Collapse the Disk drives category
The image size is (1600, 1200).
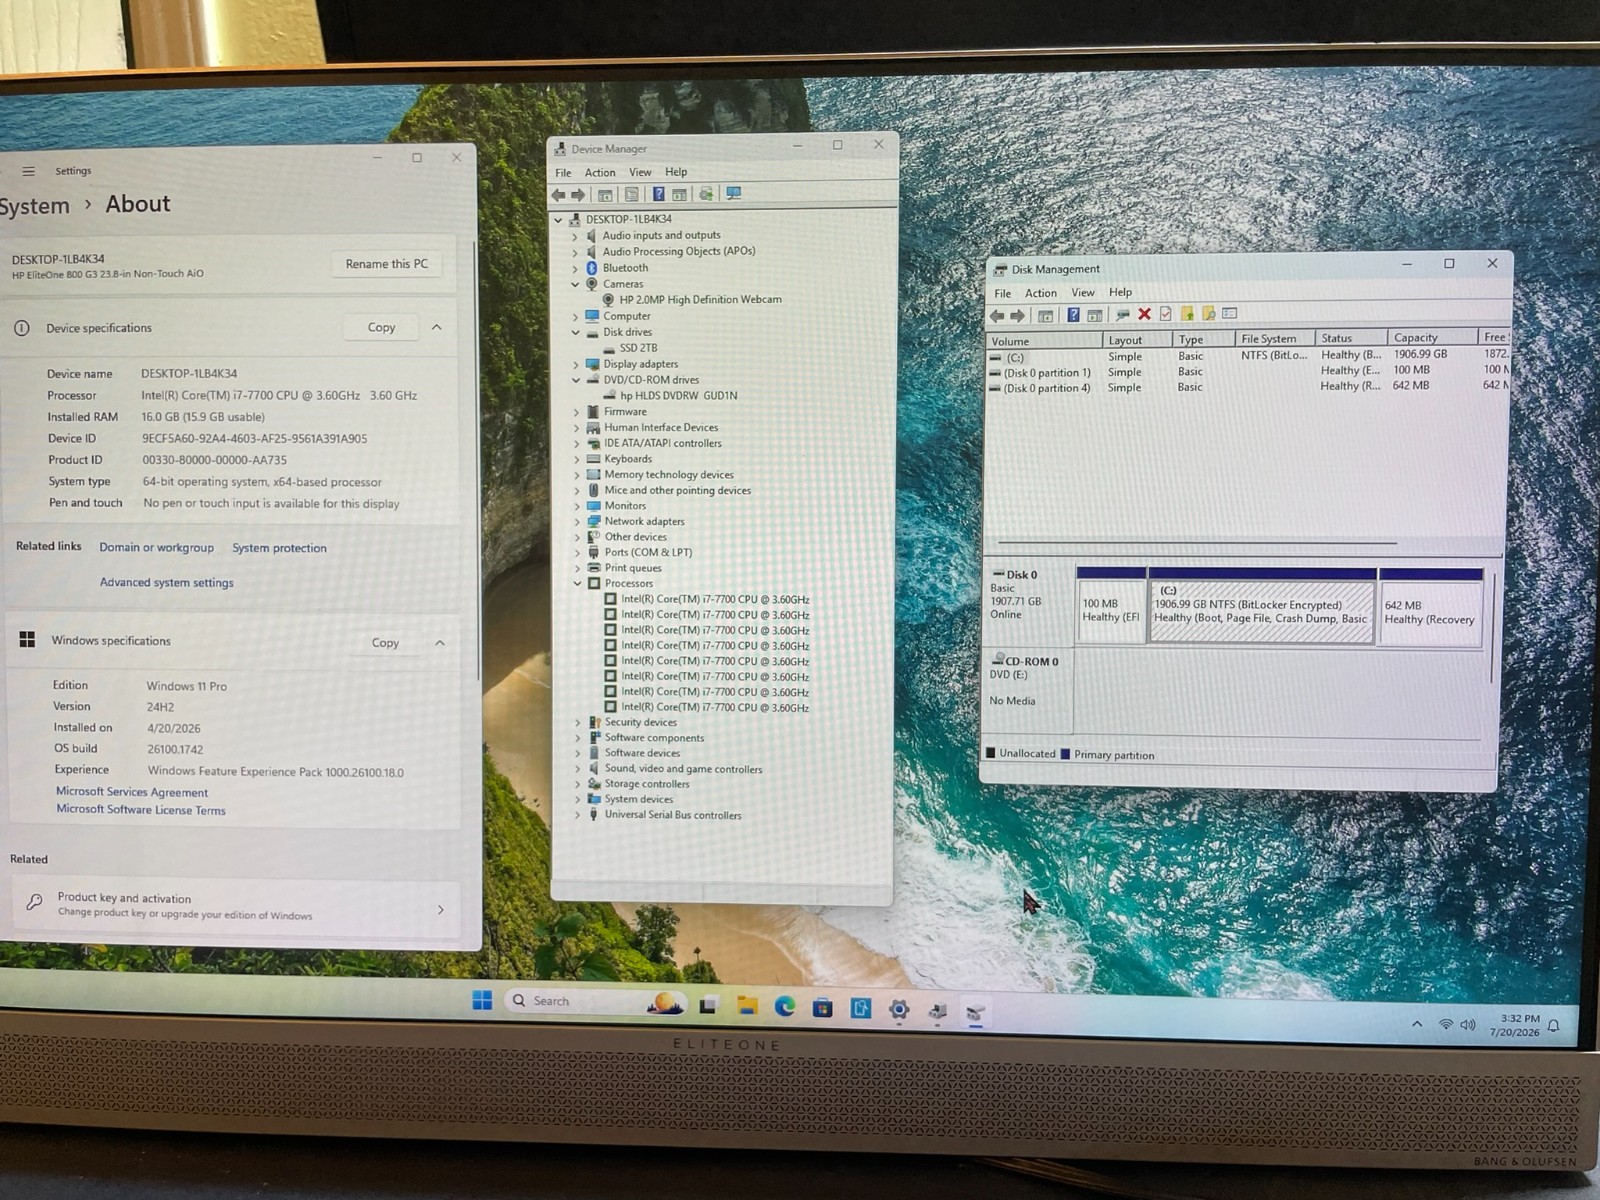point(576,333)
